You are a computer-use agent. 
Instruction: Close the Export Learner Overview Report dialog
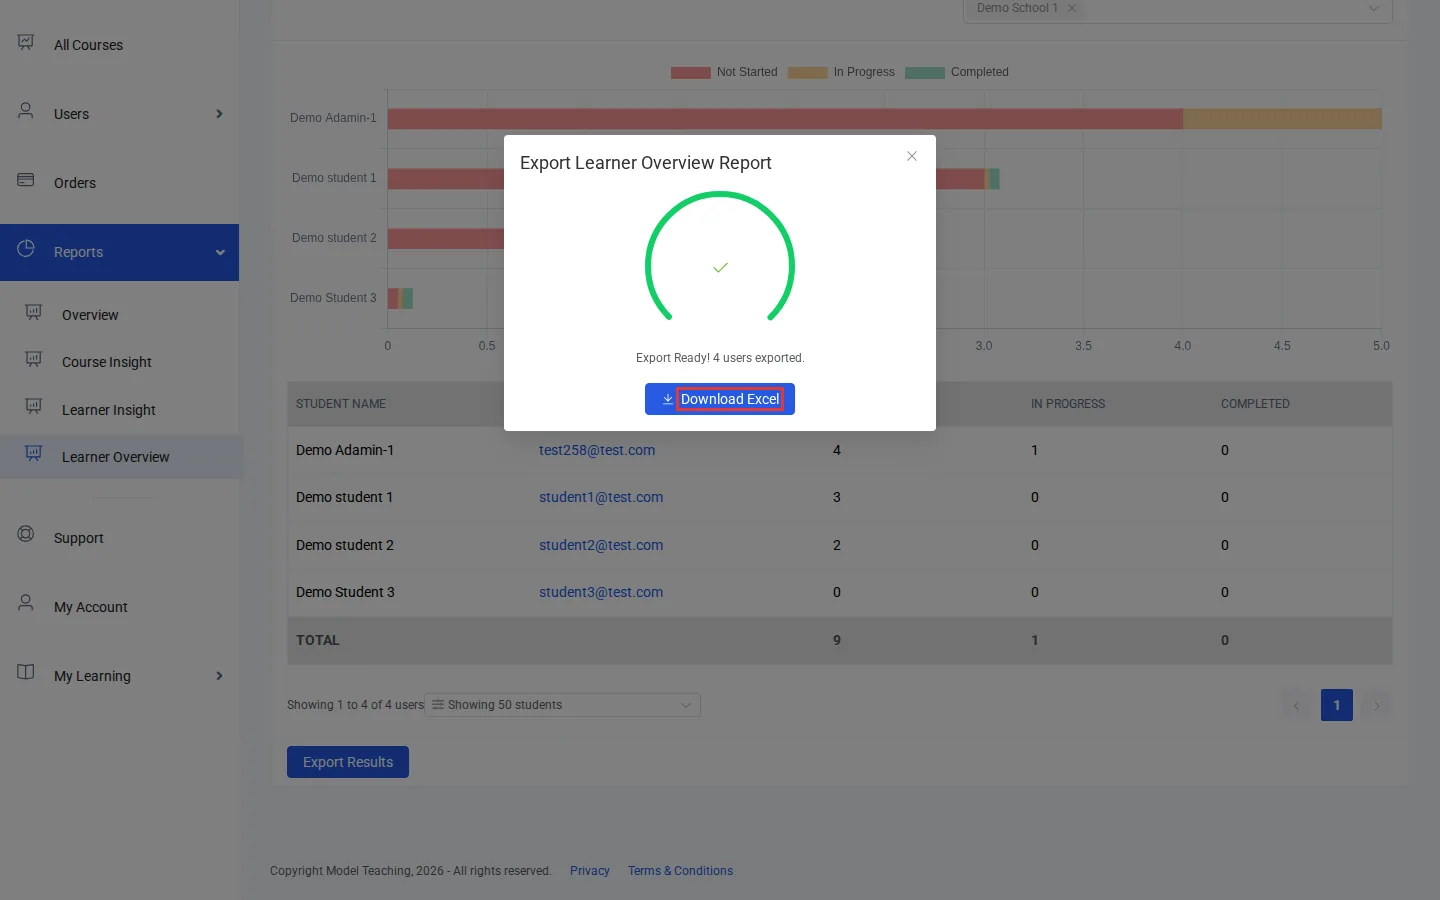[912, 156]
